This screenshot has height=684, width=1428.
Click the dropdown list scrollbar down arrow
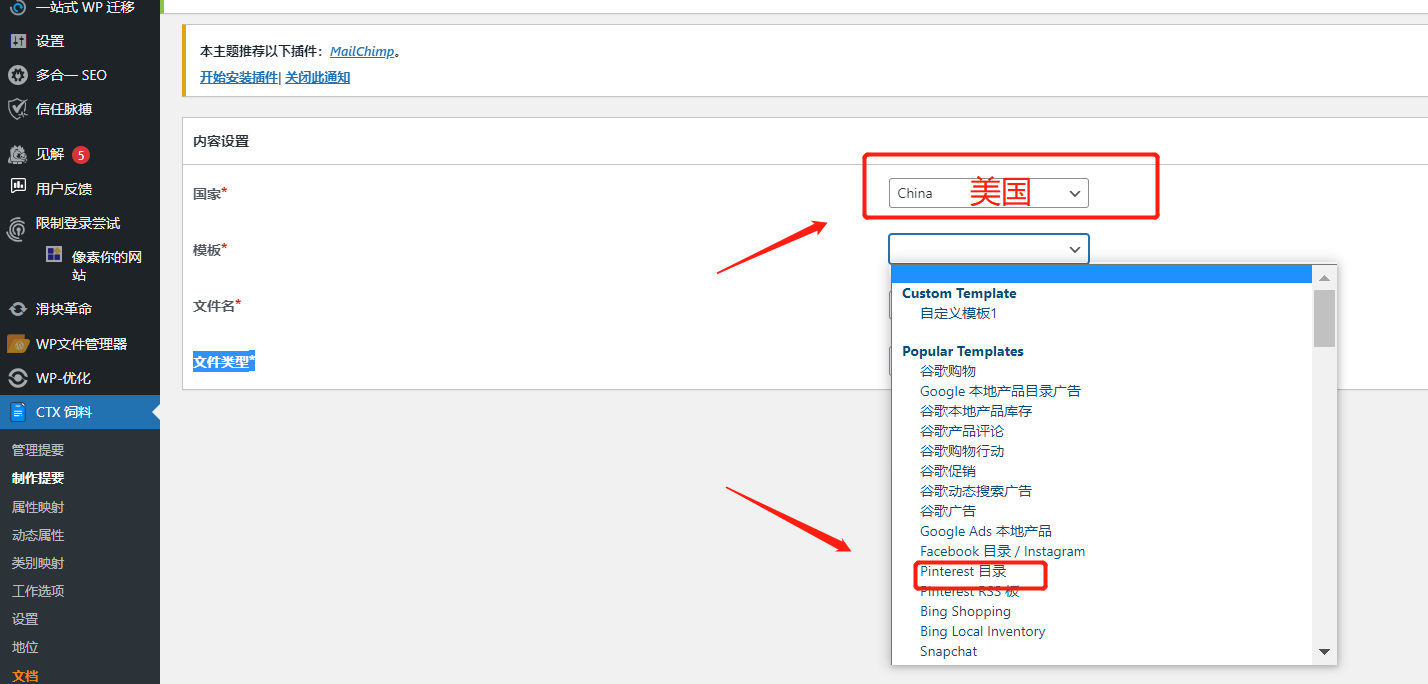click(1324, 652)
